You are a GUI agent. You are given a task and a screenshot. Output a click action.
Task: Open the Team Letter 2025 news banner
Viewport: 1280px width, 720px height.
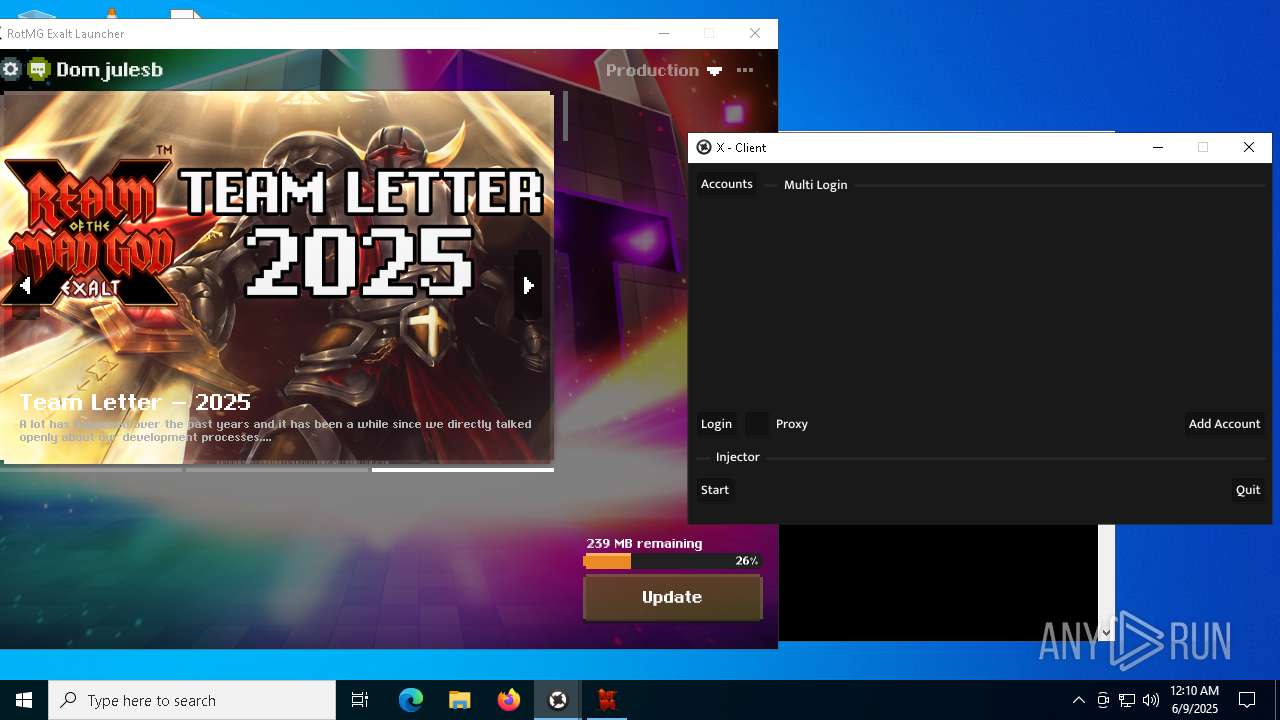pyautogui.click(x=277, y=276)
